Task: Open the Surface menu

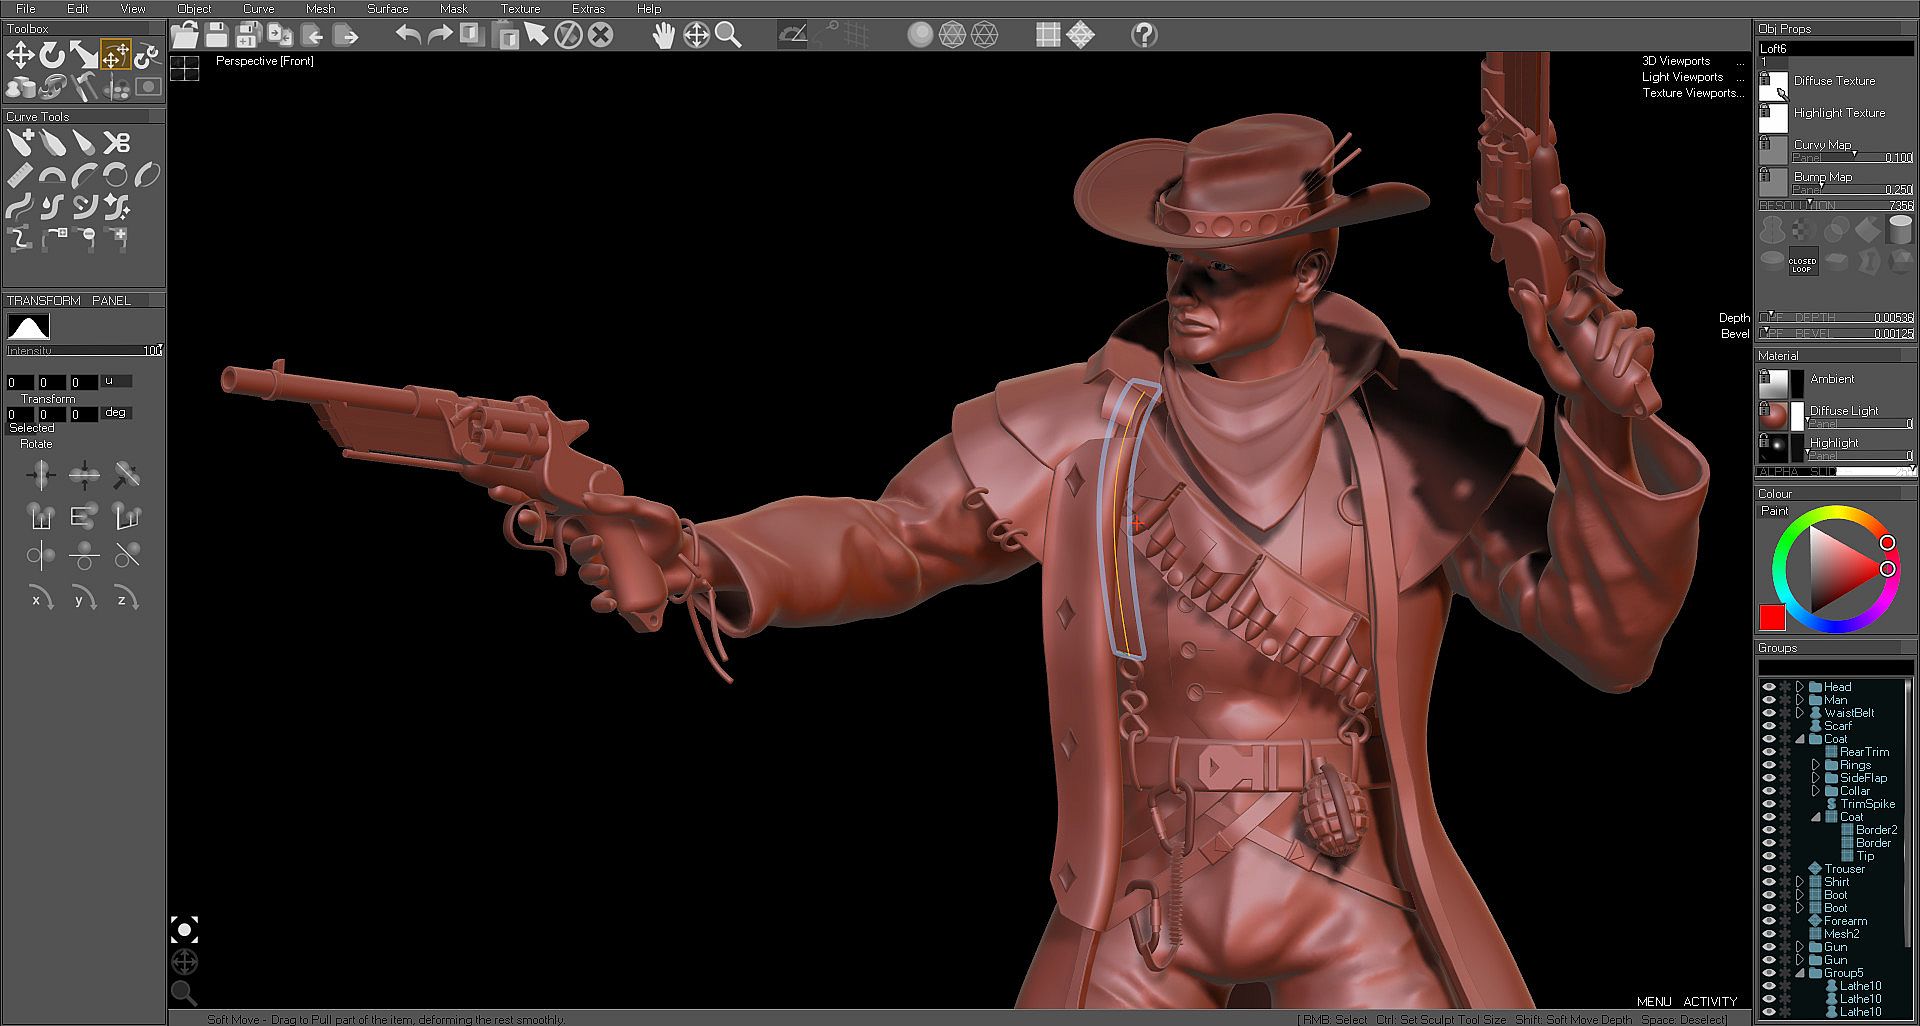Action: coord(387,9)
